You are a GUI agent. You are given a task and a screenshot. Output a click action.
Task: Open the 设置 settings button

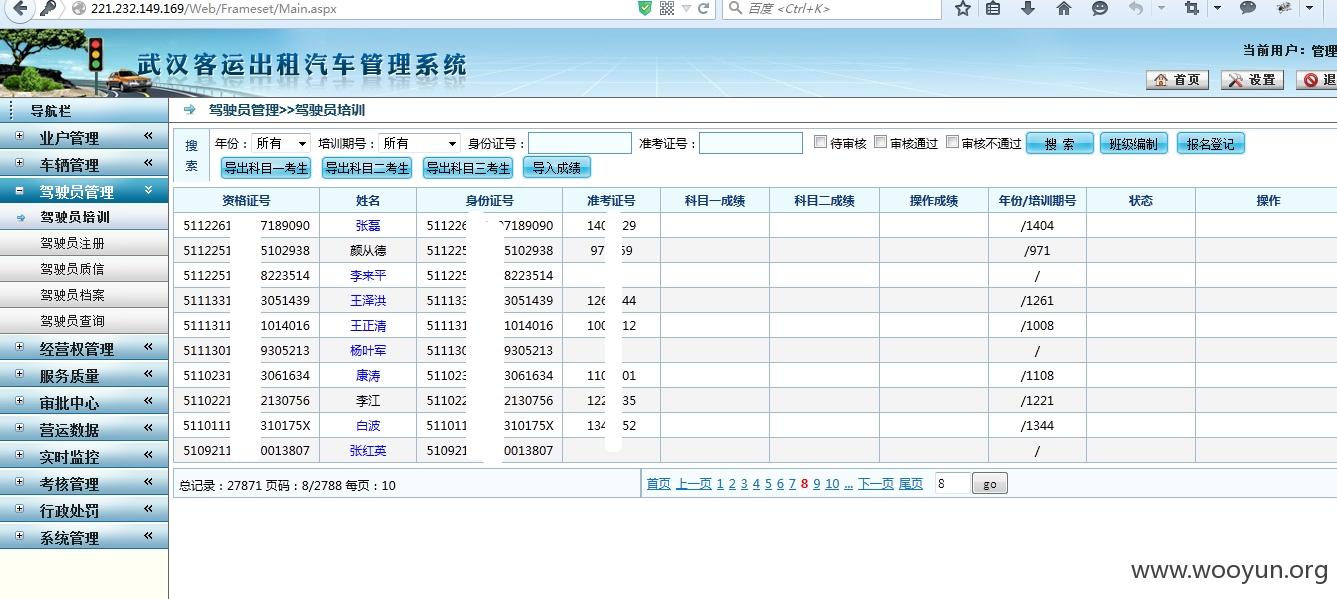click(x=1253, y=80)
